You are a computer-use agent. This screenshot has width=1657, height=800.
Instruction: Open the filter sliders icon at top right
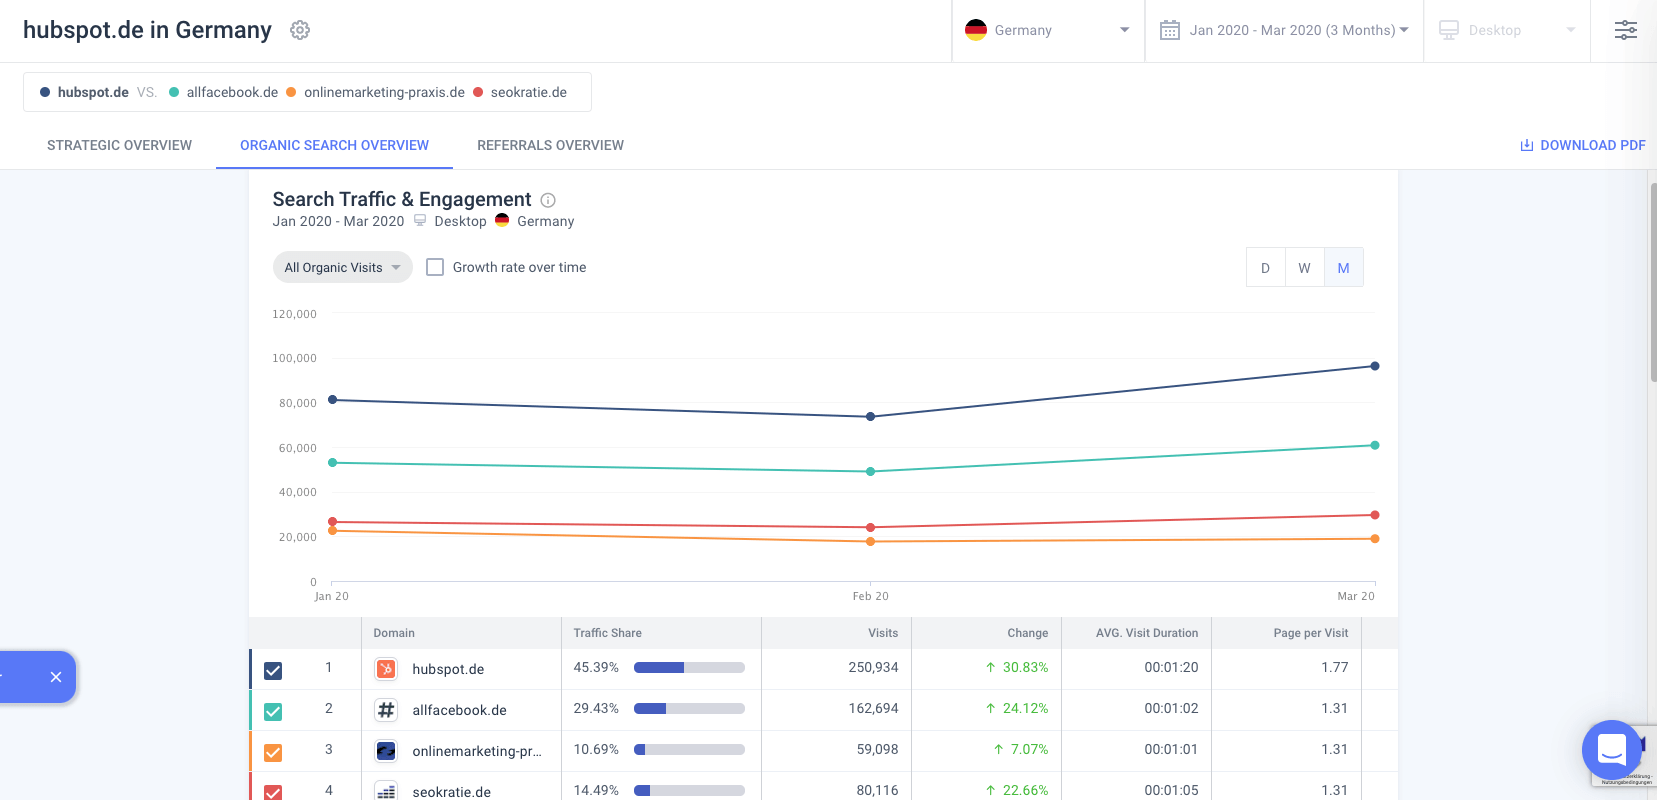tap(1626, 30)
